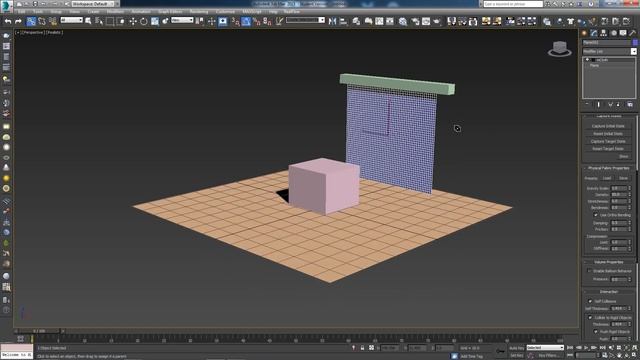Open the Workspace Default dropdown

(x=94, y=4)
